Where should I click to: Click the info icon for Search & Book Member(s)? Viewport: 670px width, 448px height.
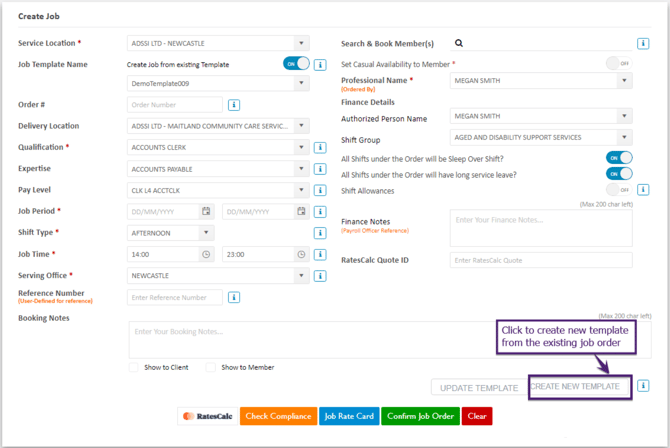tap(643, 43)
